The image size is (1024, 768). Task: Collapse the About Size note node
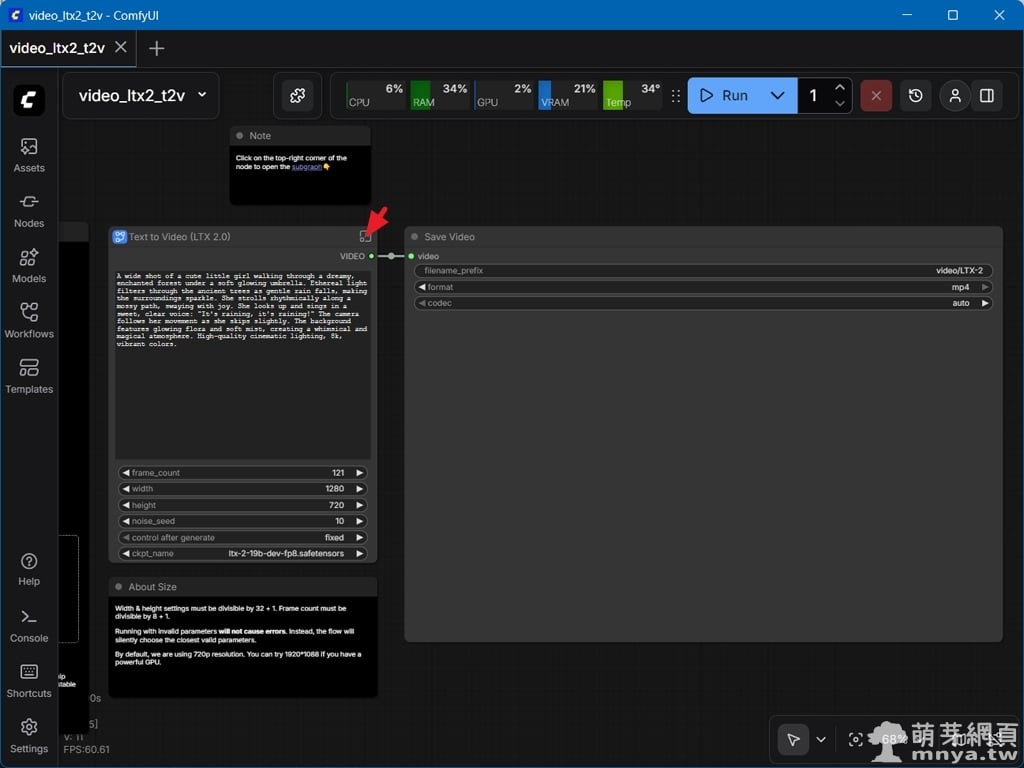coord(119,587)
